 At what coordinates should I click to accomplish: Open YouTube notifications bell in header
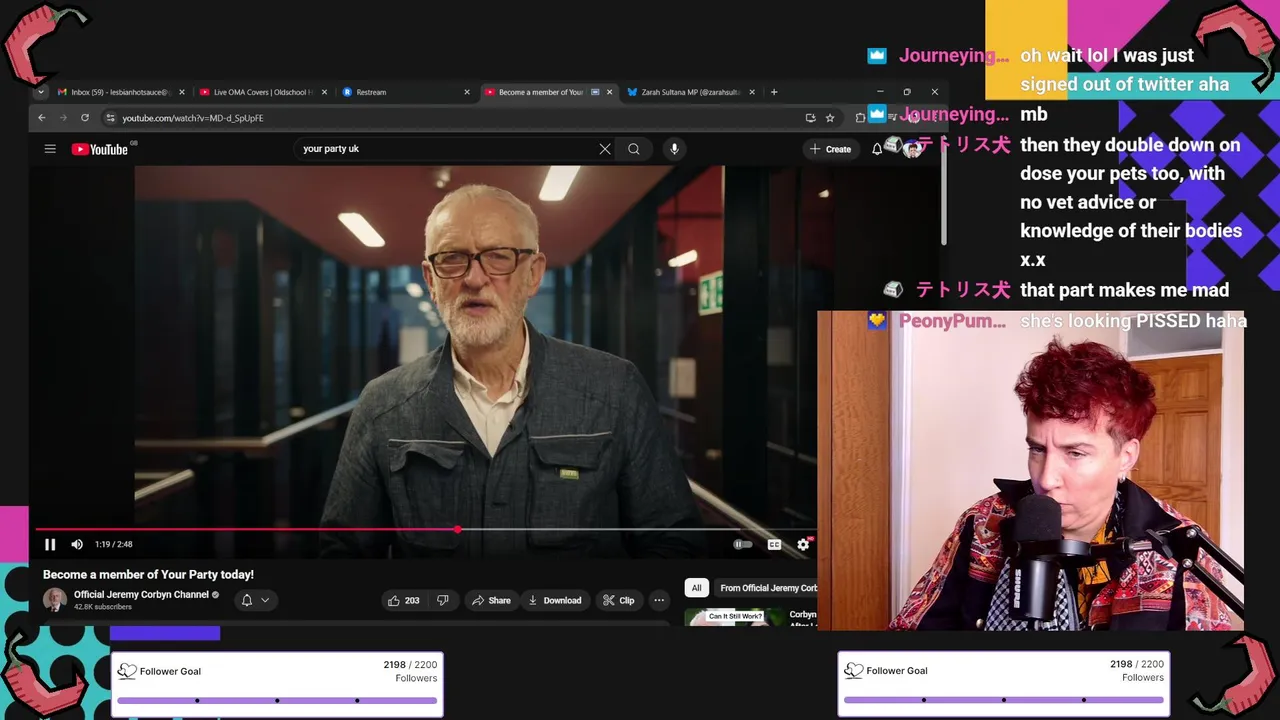[877, 149]
